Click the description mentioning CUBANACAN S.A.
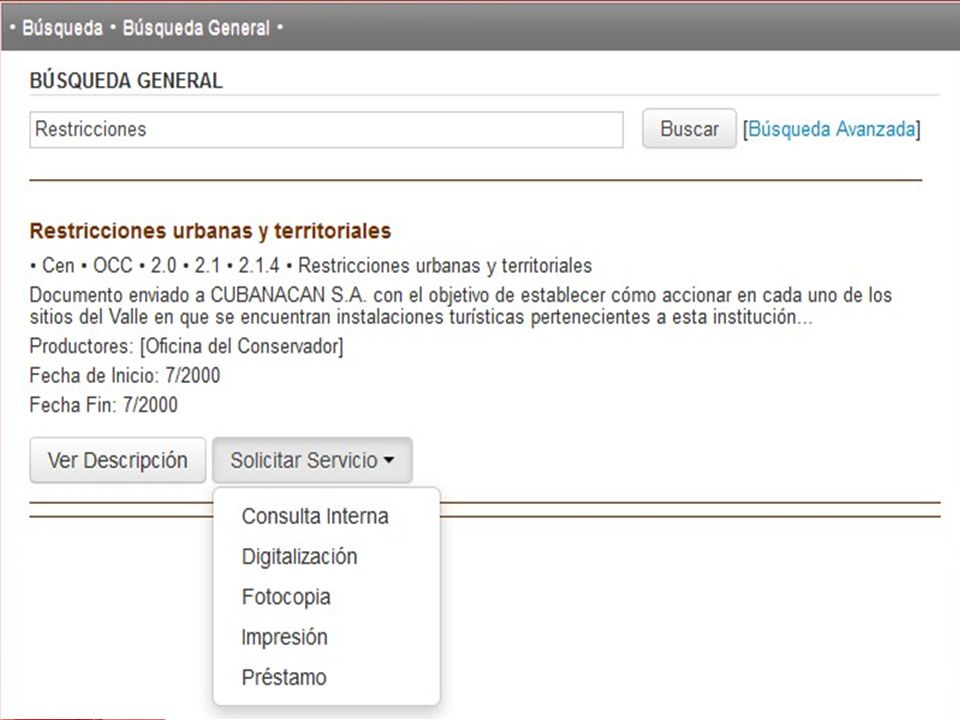 coord(460,306)
